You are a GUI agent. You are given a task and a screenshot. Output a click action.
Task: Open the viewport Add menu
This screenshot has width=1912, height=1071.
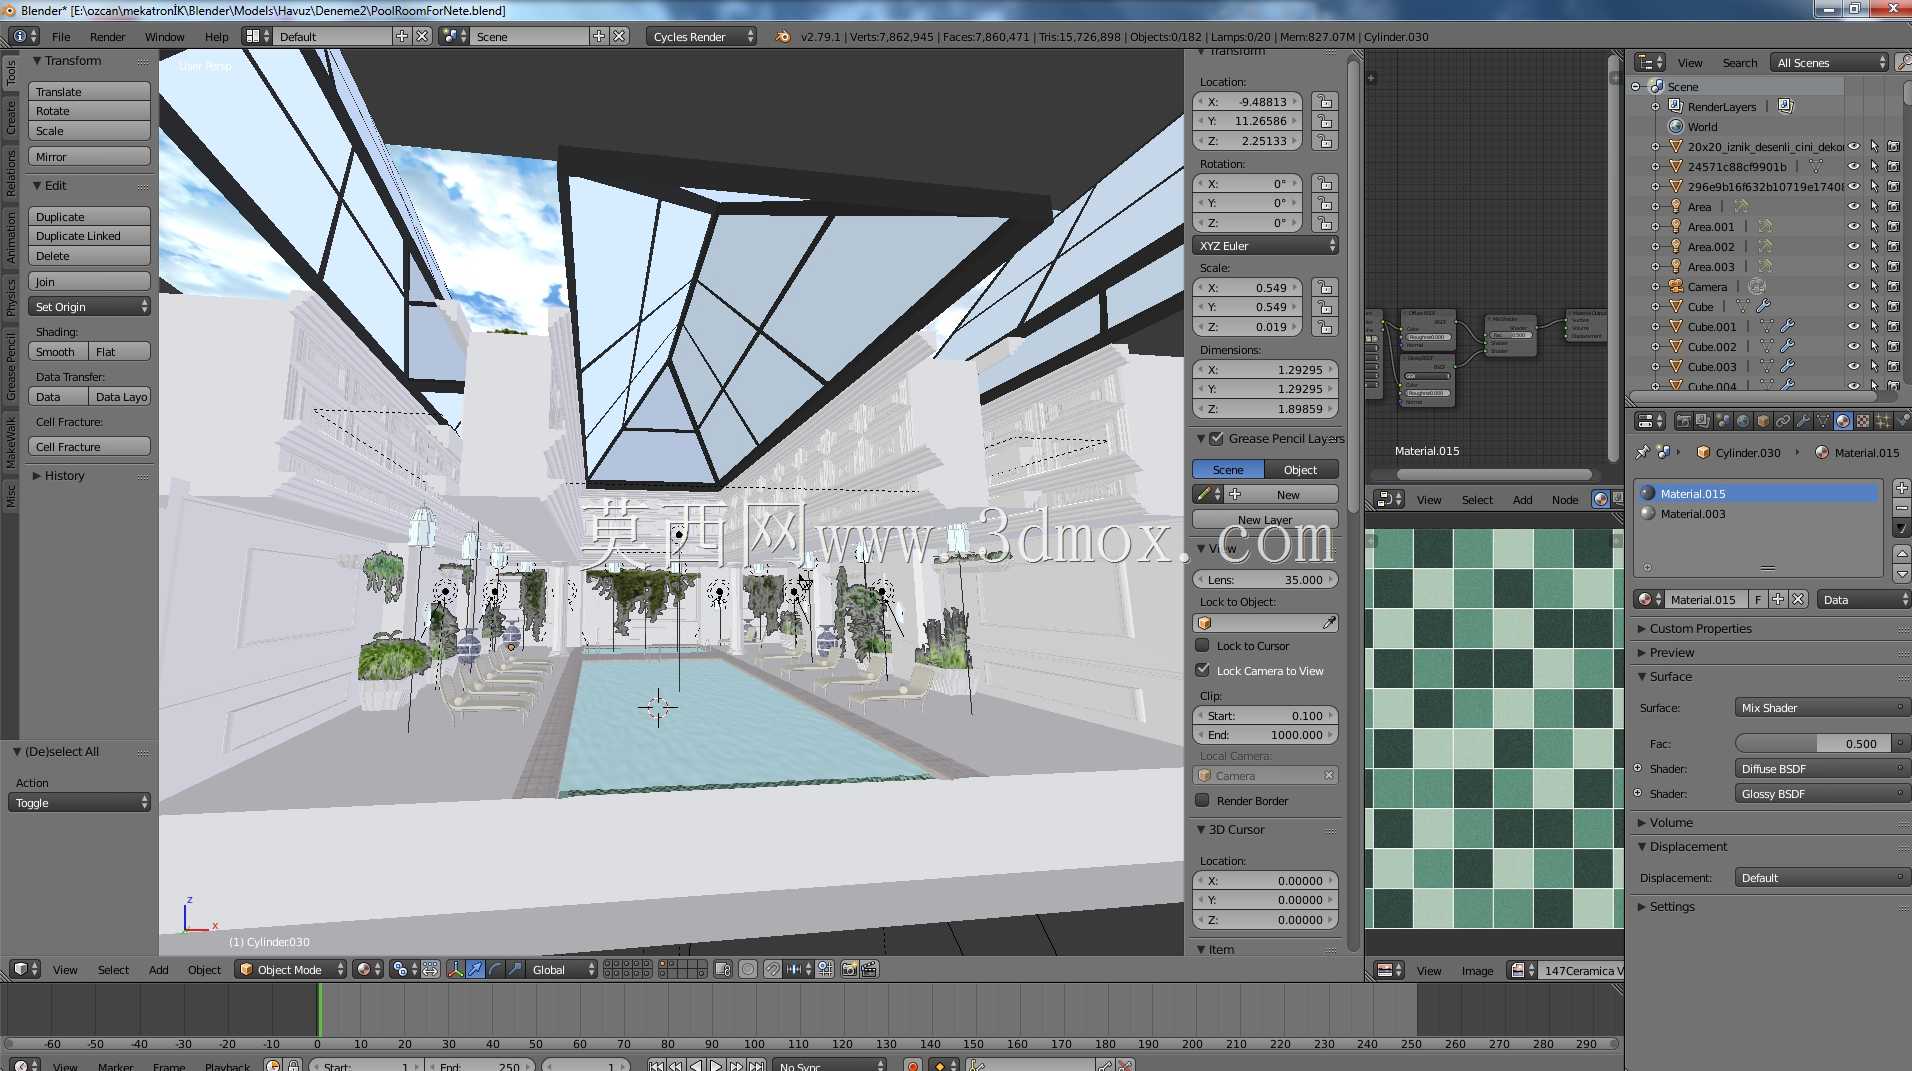pos(158,969)
